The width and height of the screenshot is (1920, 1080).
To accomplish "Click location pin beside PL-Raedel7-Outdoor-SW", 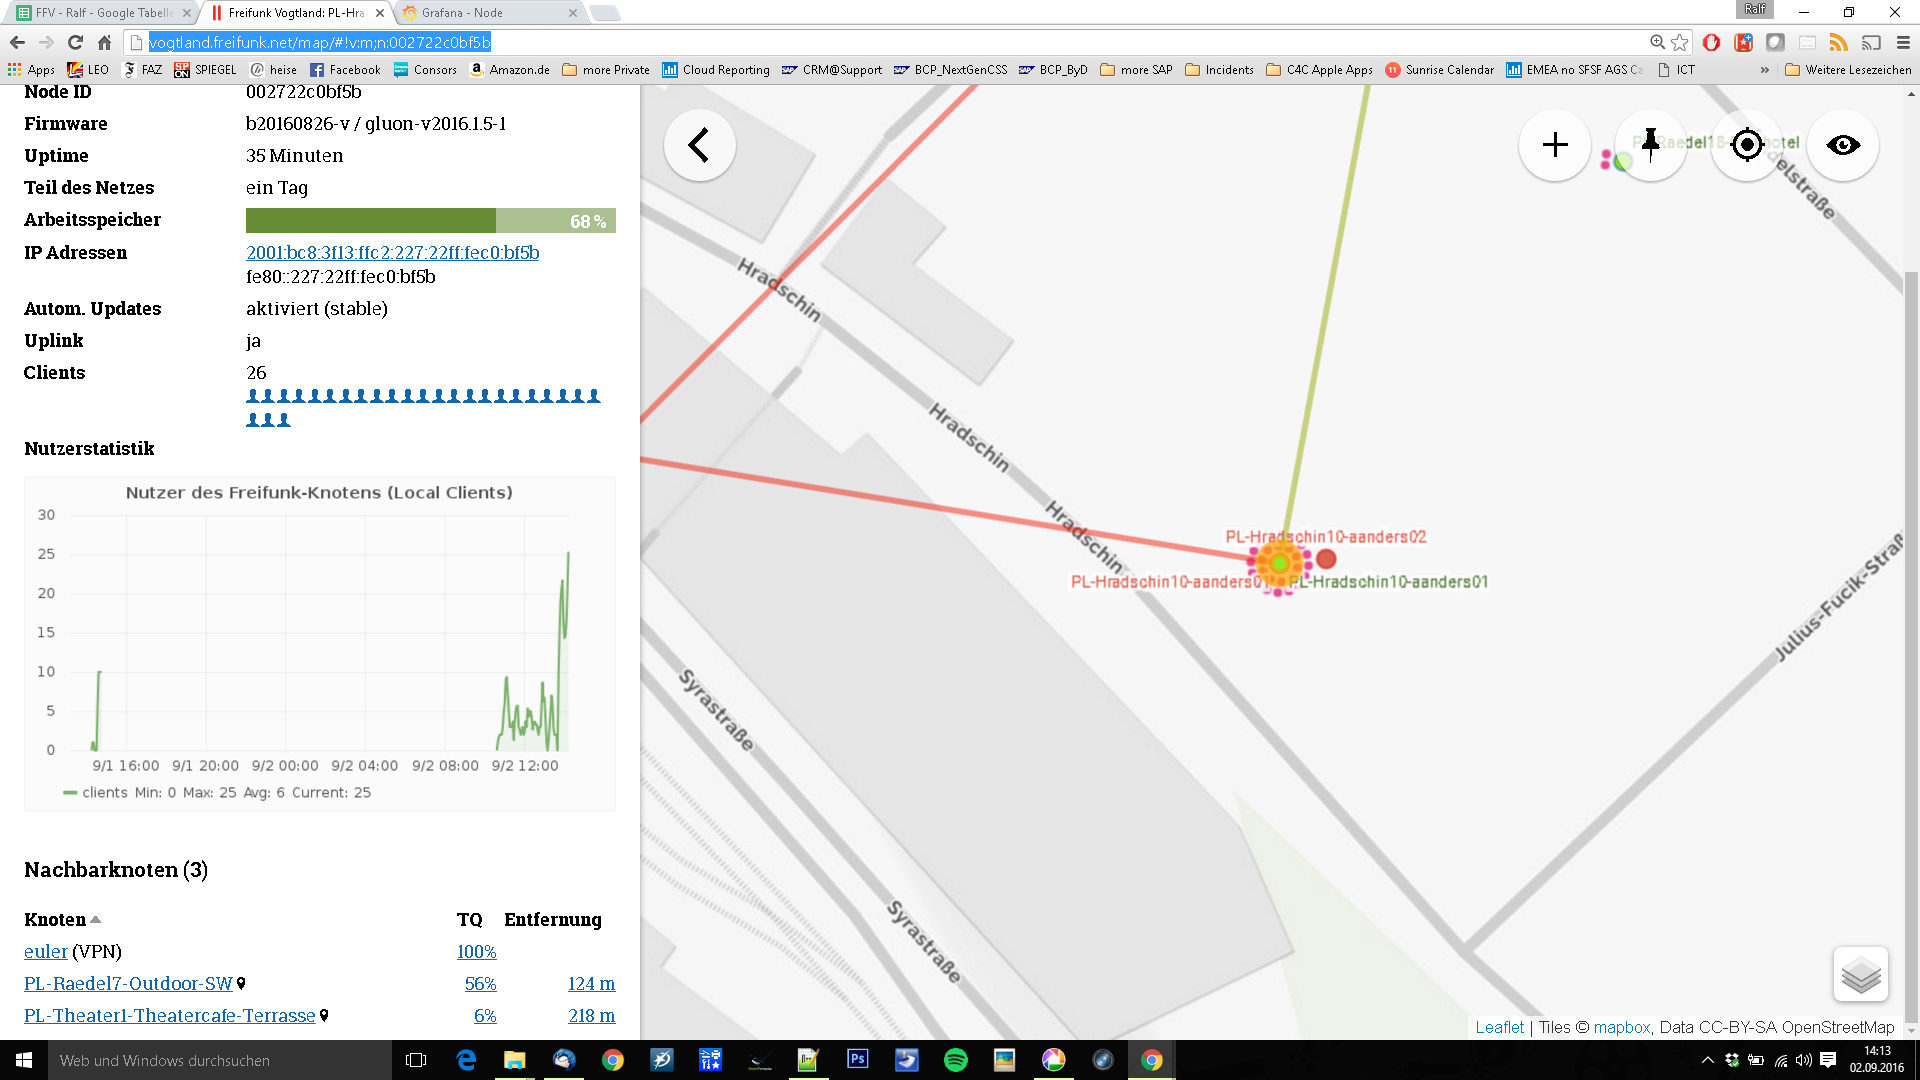I will (x=241, y=984).
